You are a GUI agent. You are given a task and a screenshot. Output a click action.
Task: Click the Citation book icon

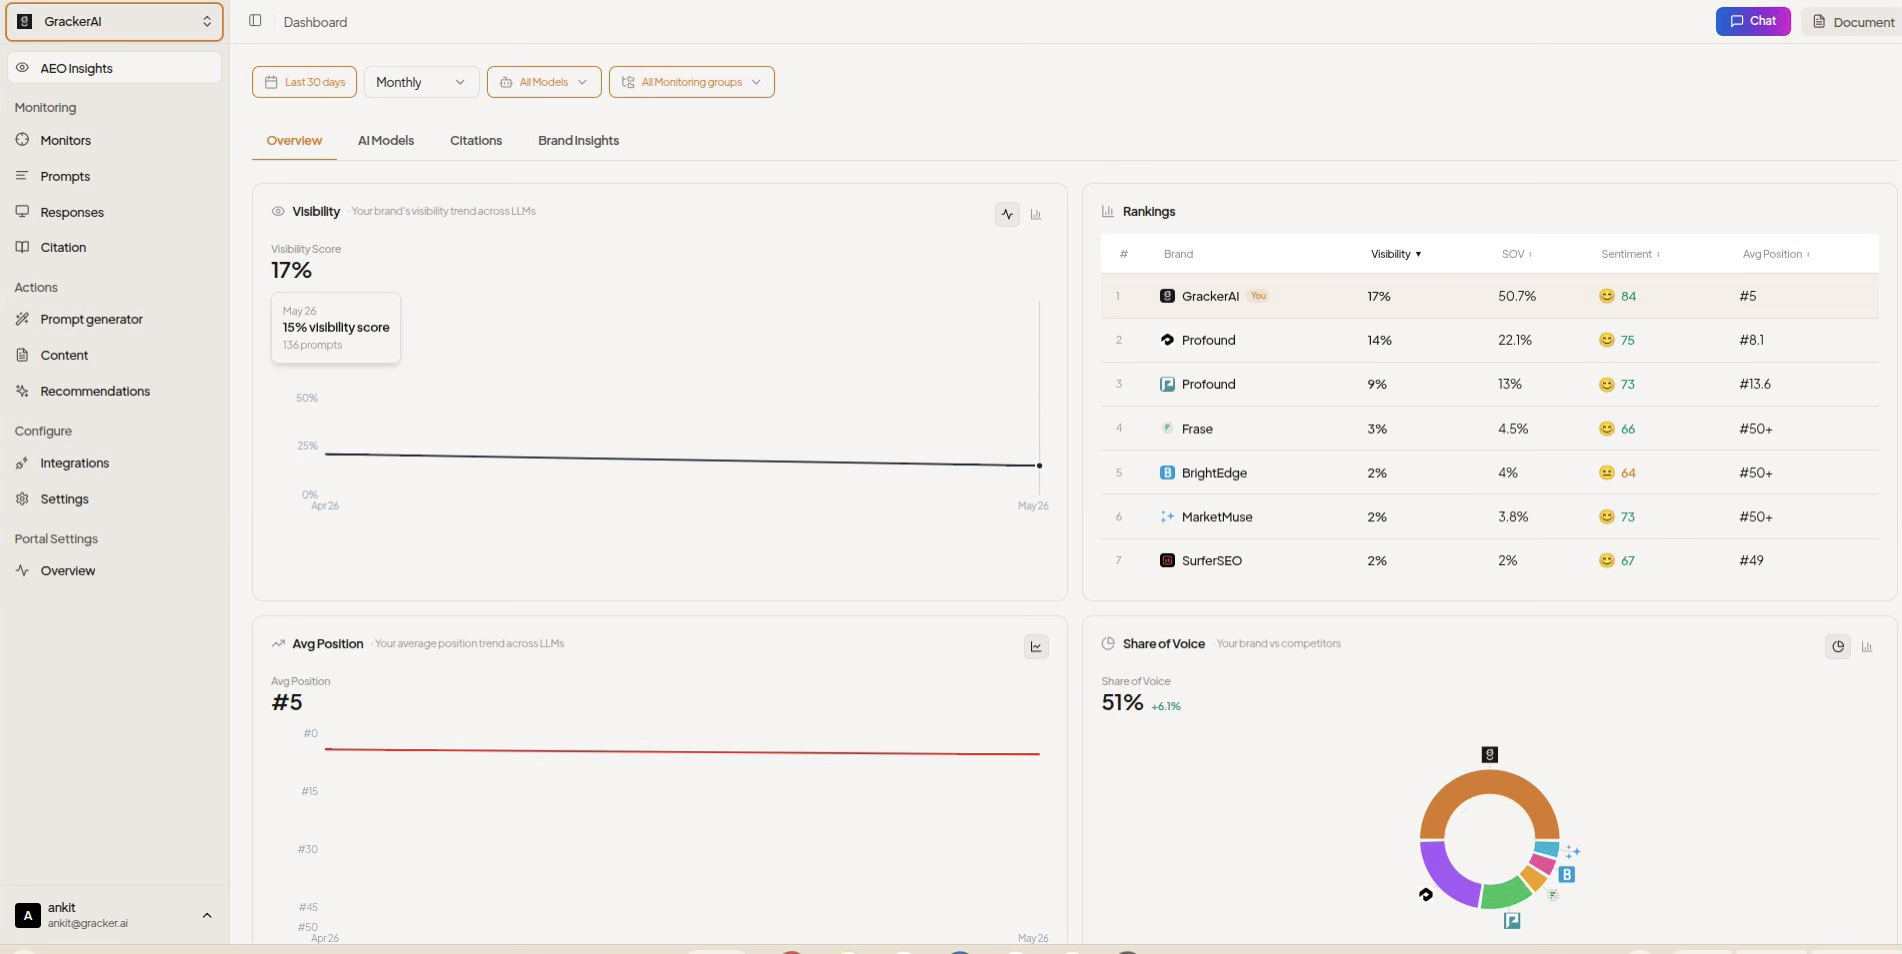pyautogui.click(x=22, y=247)
